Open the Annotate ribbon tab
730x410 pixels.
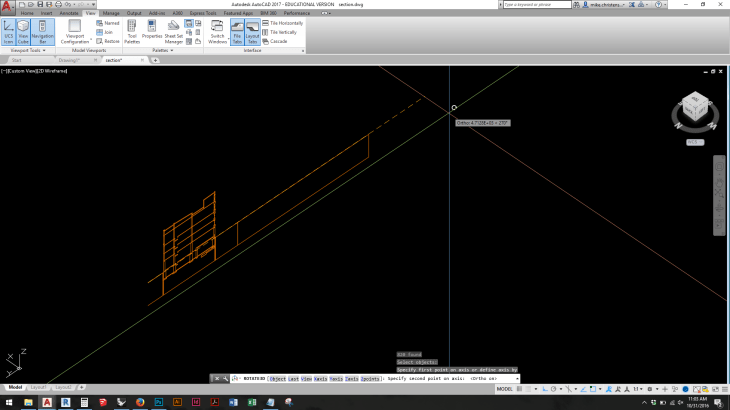69,13
